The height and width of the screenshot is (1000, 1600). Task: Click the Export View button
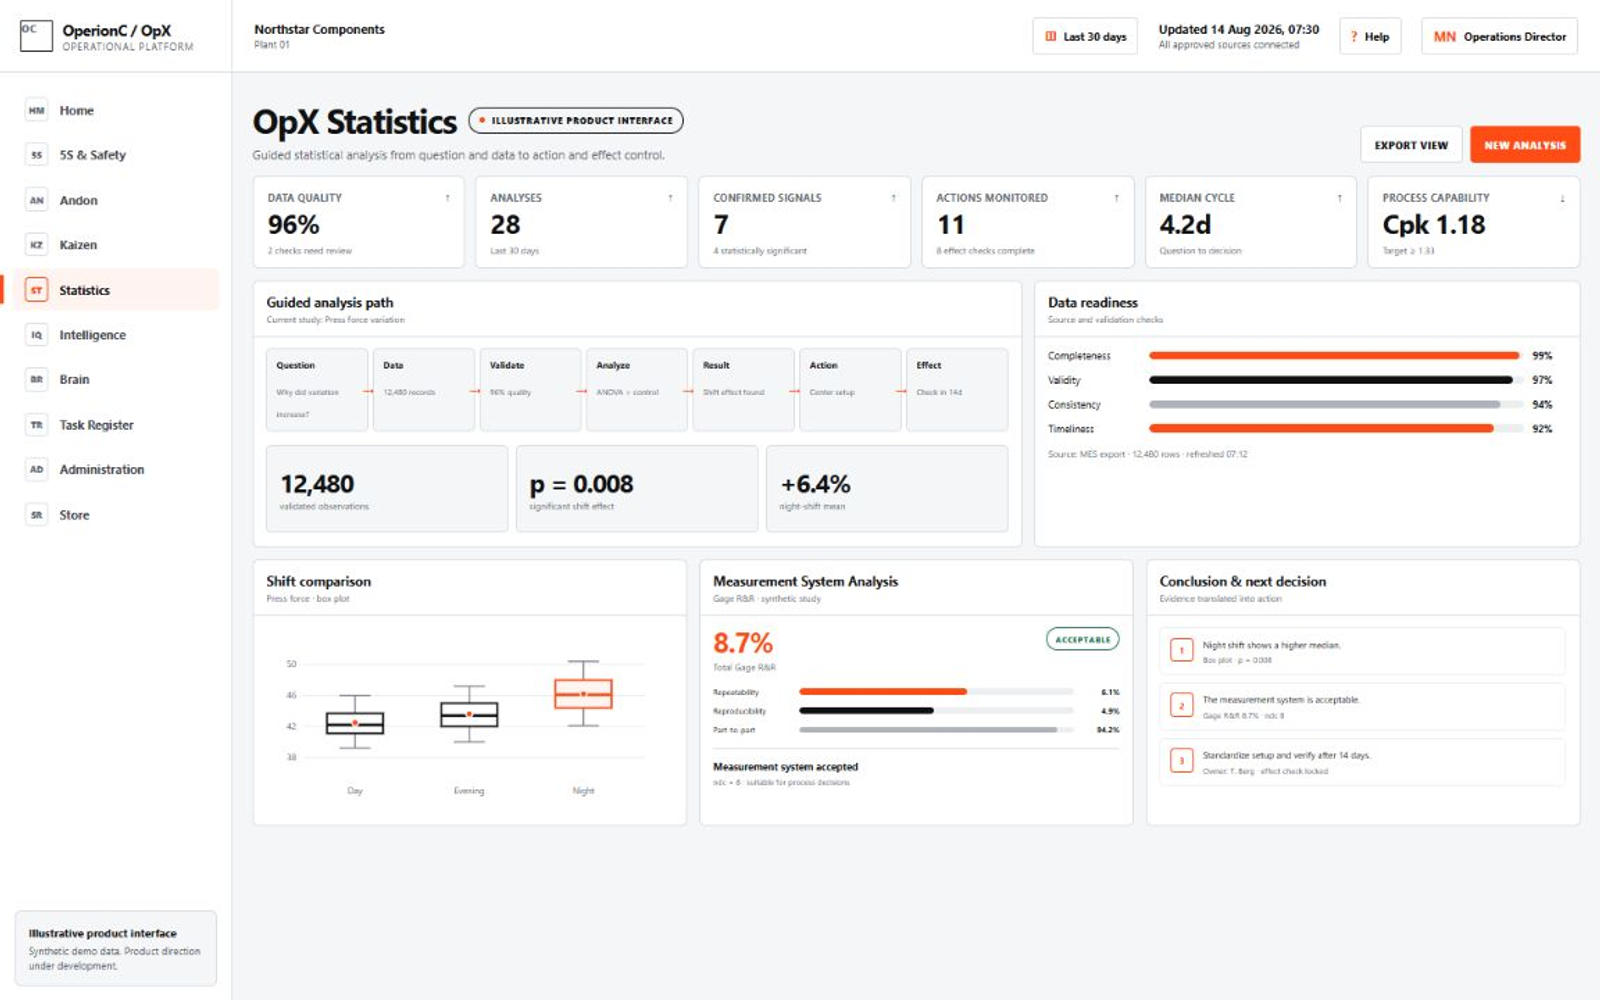[x=1411, y=145]
